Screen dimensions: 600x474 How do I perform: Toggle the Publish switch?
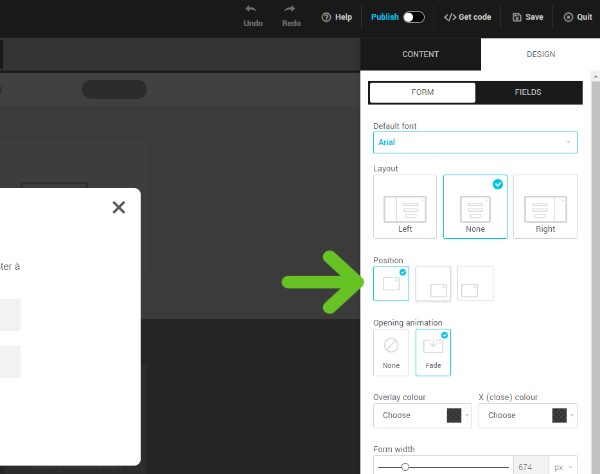coord(413,17)
